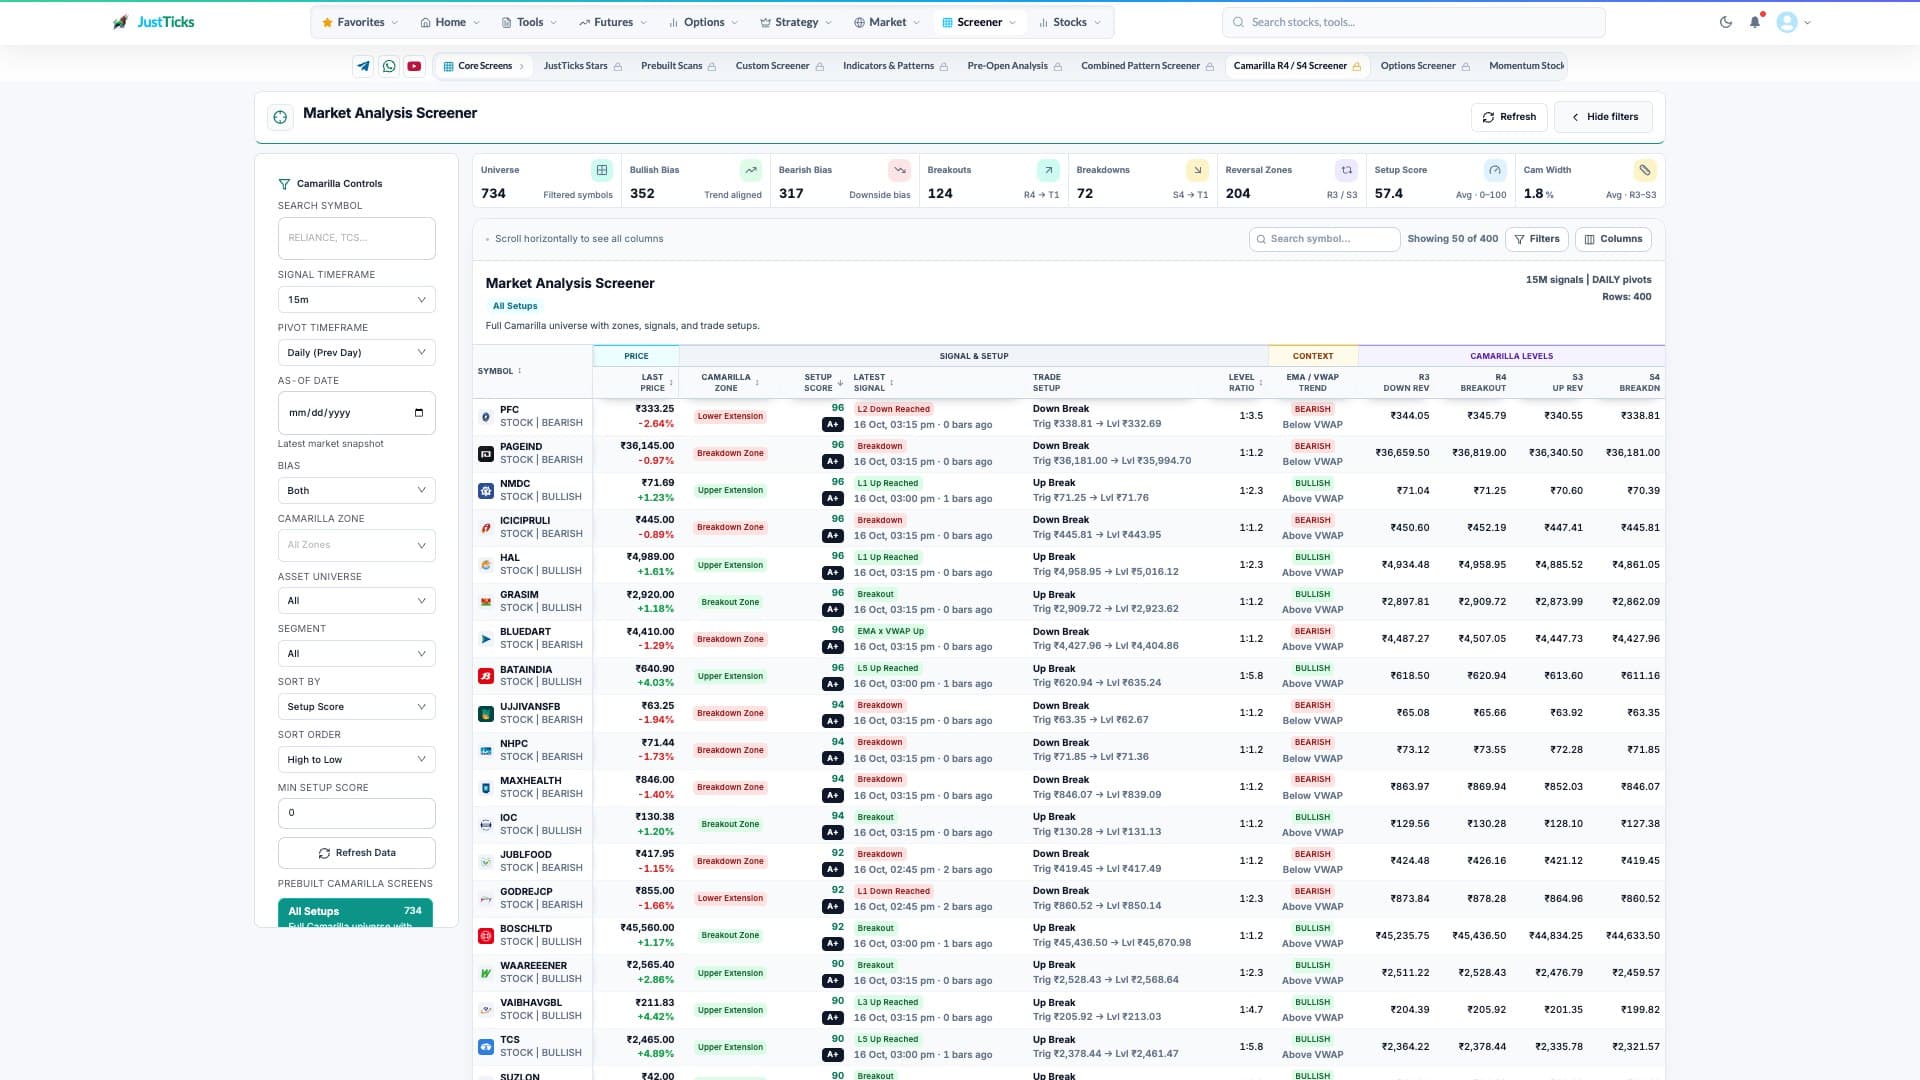Open the Options menu in navbar
Viewport: 1920px width, 1080px height.
703,22
